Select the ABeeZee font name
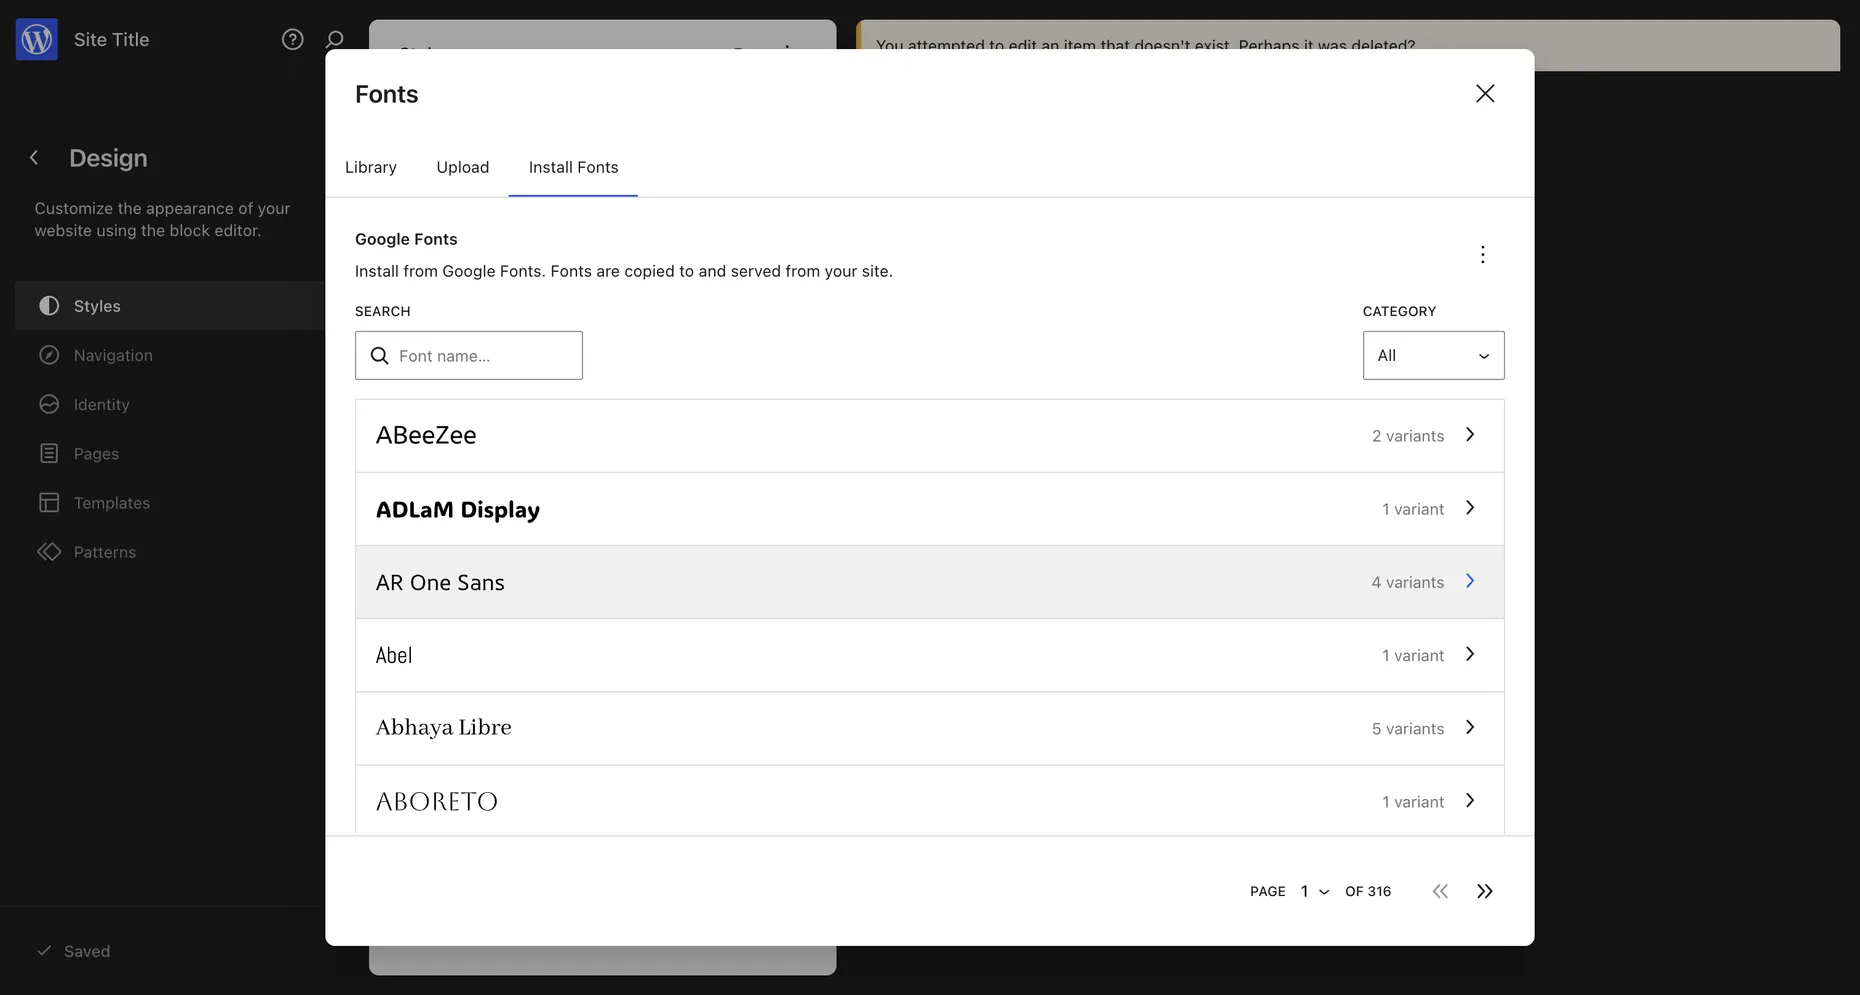The width and height of the screenshot is (1860, 995). [x=426, y=435]
